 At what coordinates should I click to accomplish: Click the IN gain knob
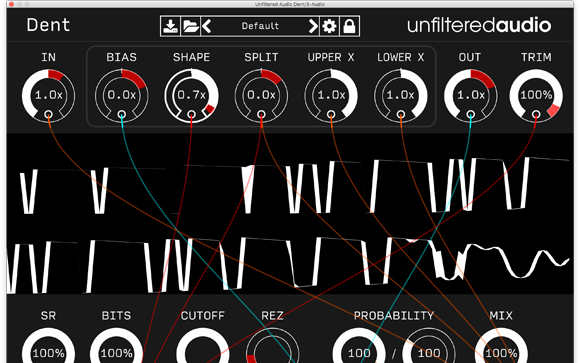(x=48, y=95)
